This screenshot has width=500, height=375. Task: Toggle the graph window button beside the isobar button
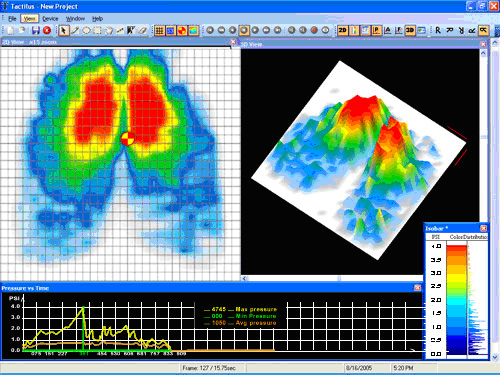pos(365,30)
